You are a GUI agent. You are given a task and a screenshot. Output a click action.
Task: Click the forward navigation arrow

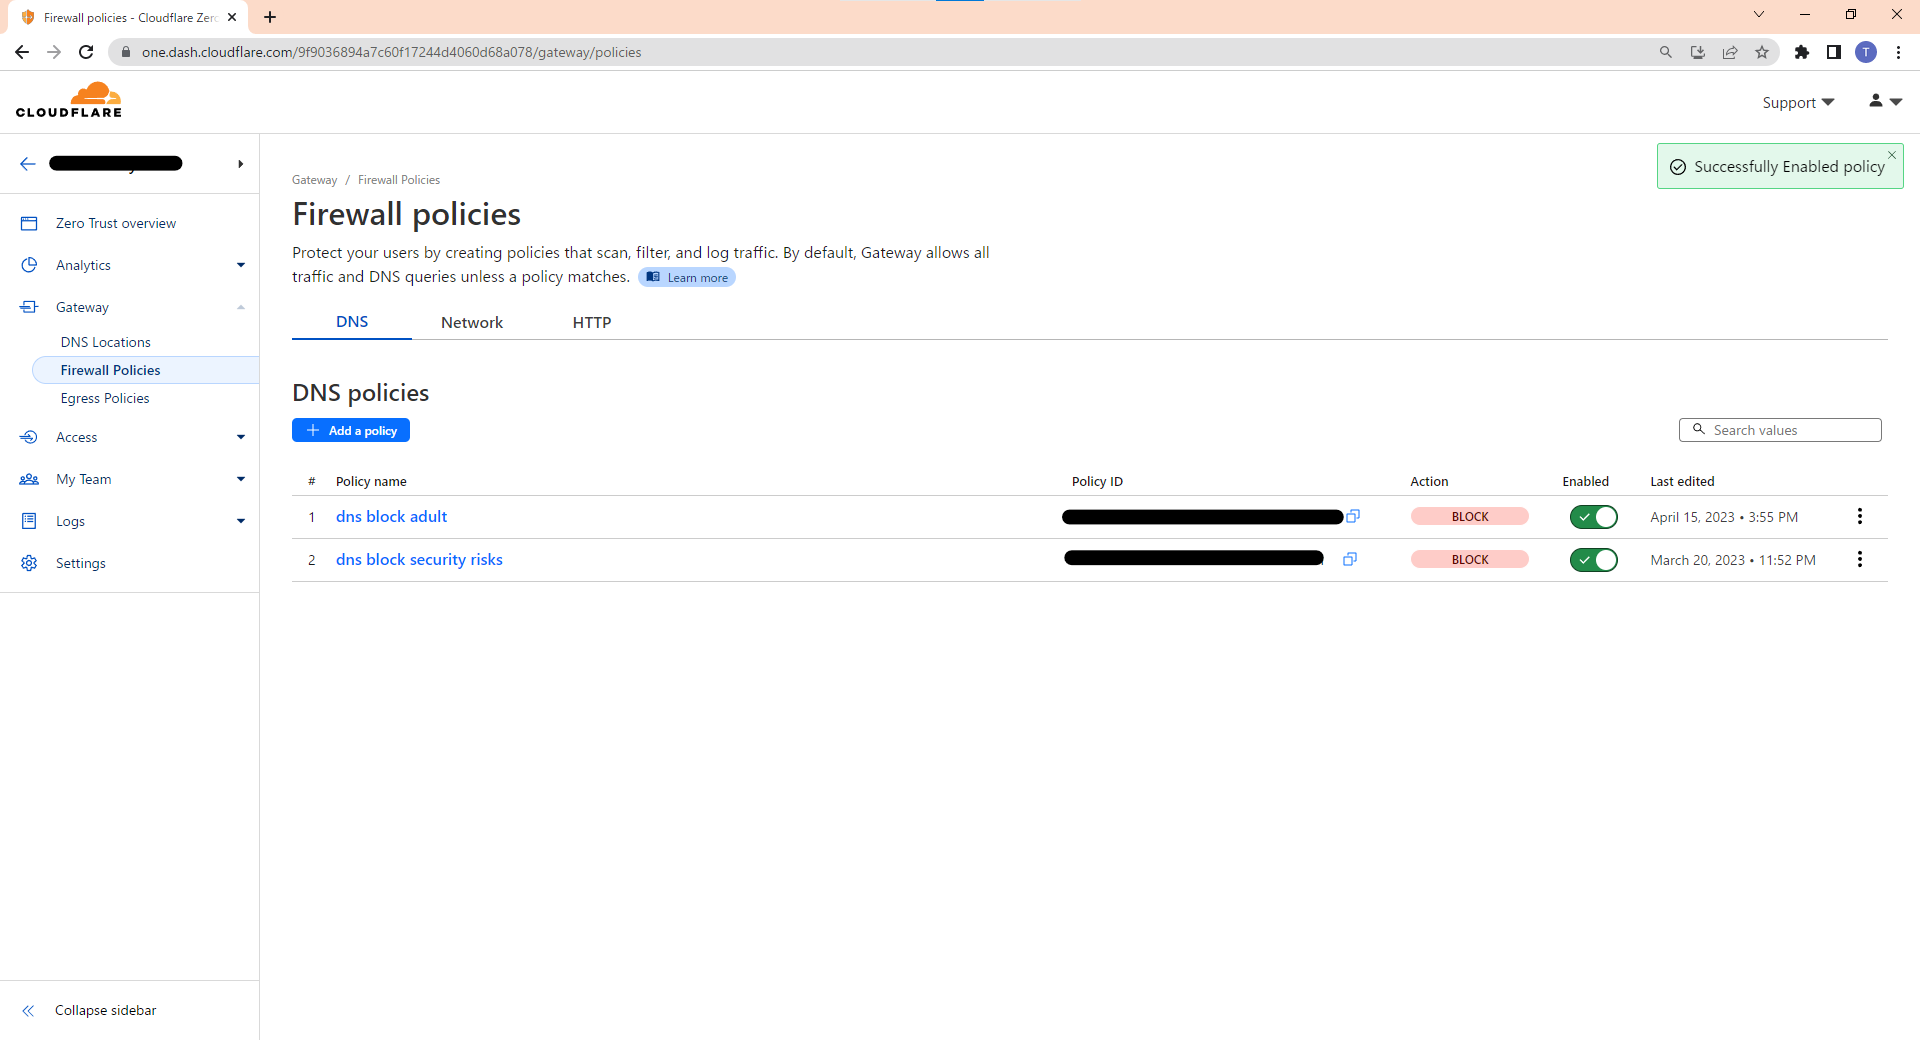(54, 52)
